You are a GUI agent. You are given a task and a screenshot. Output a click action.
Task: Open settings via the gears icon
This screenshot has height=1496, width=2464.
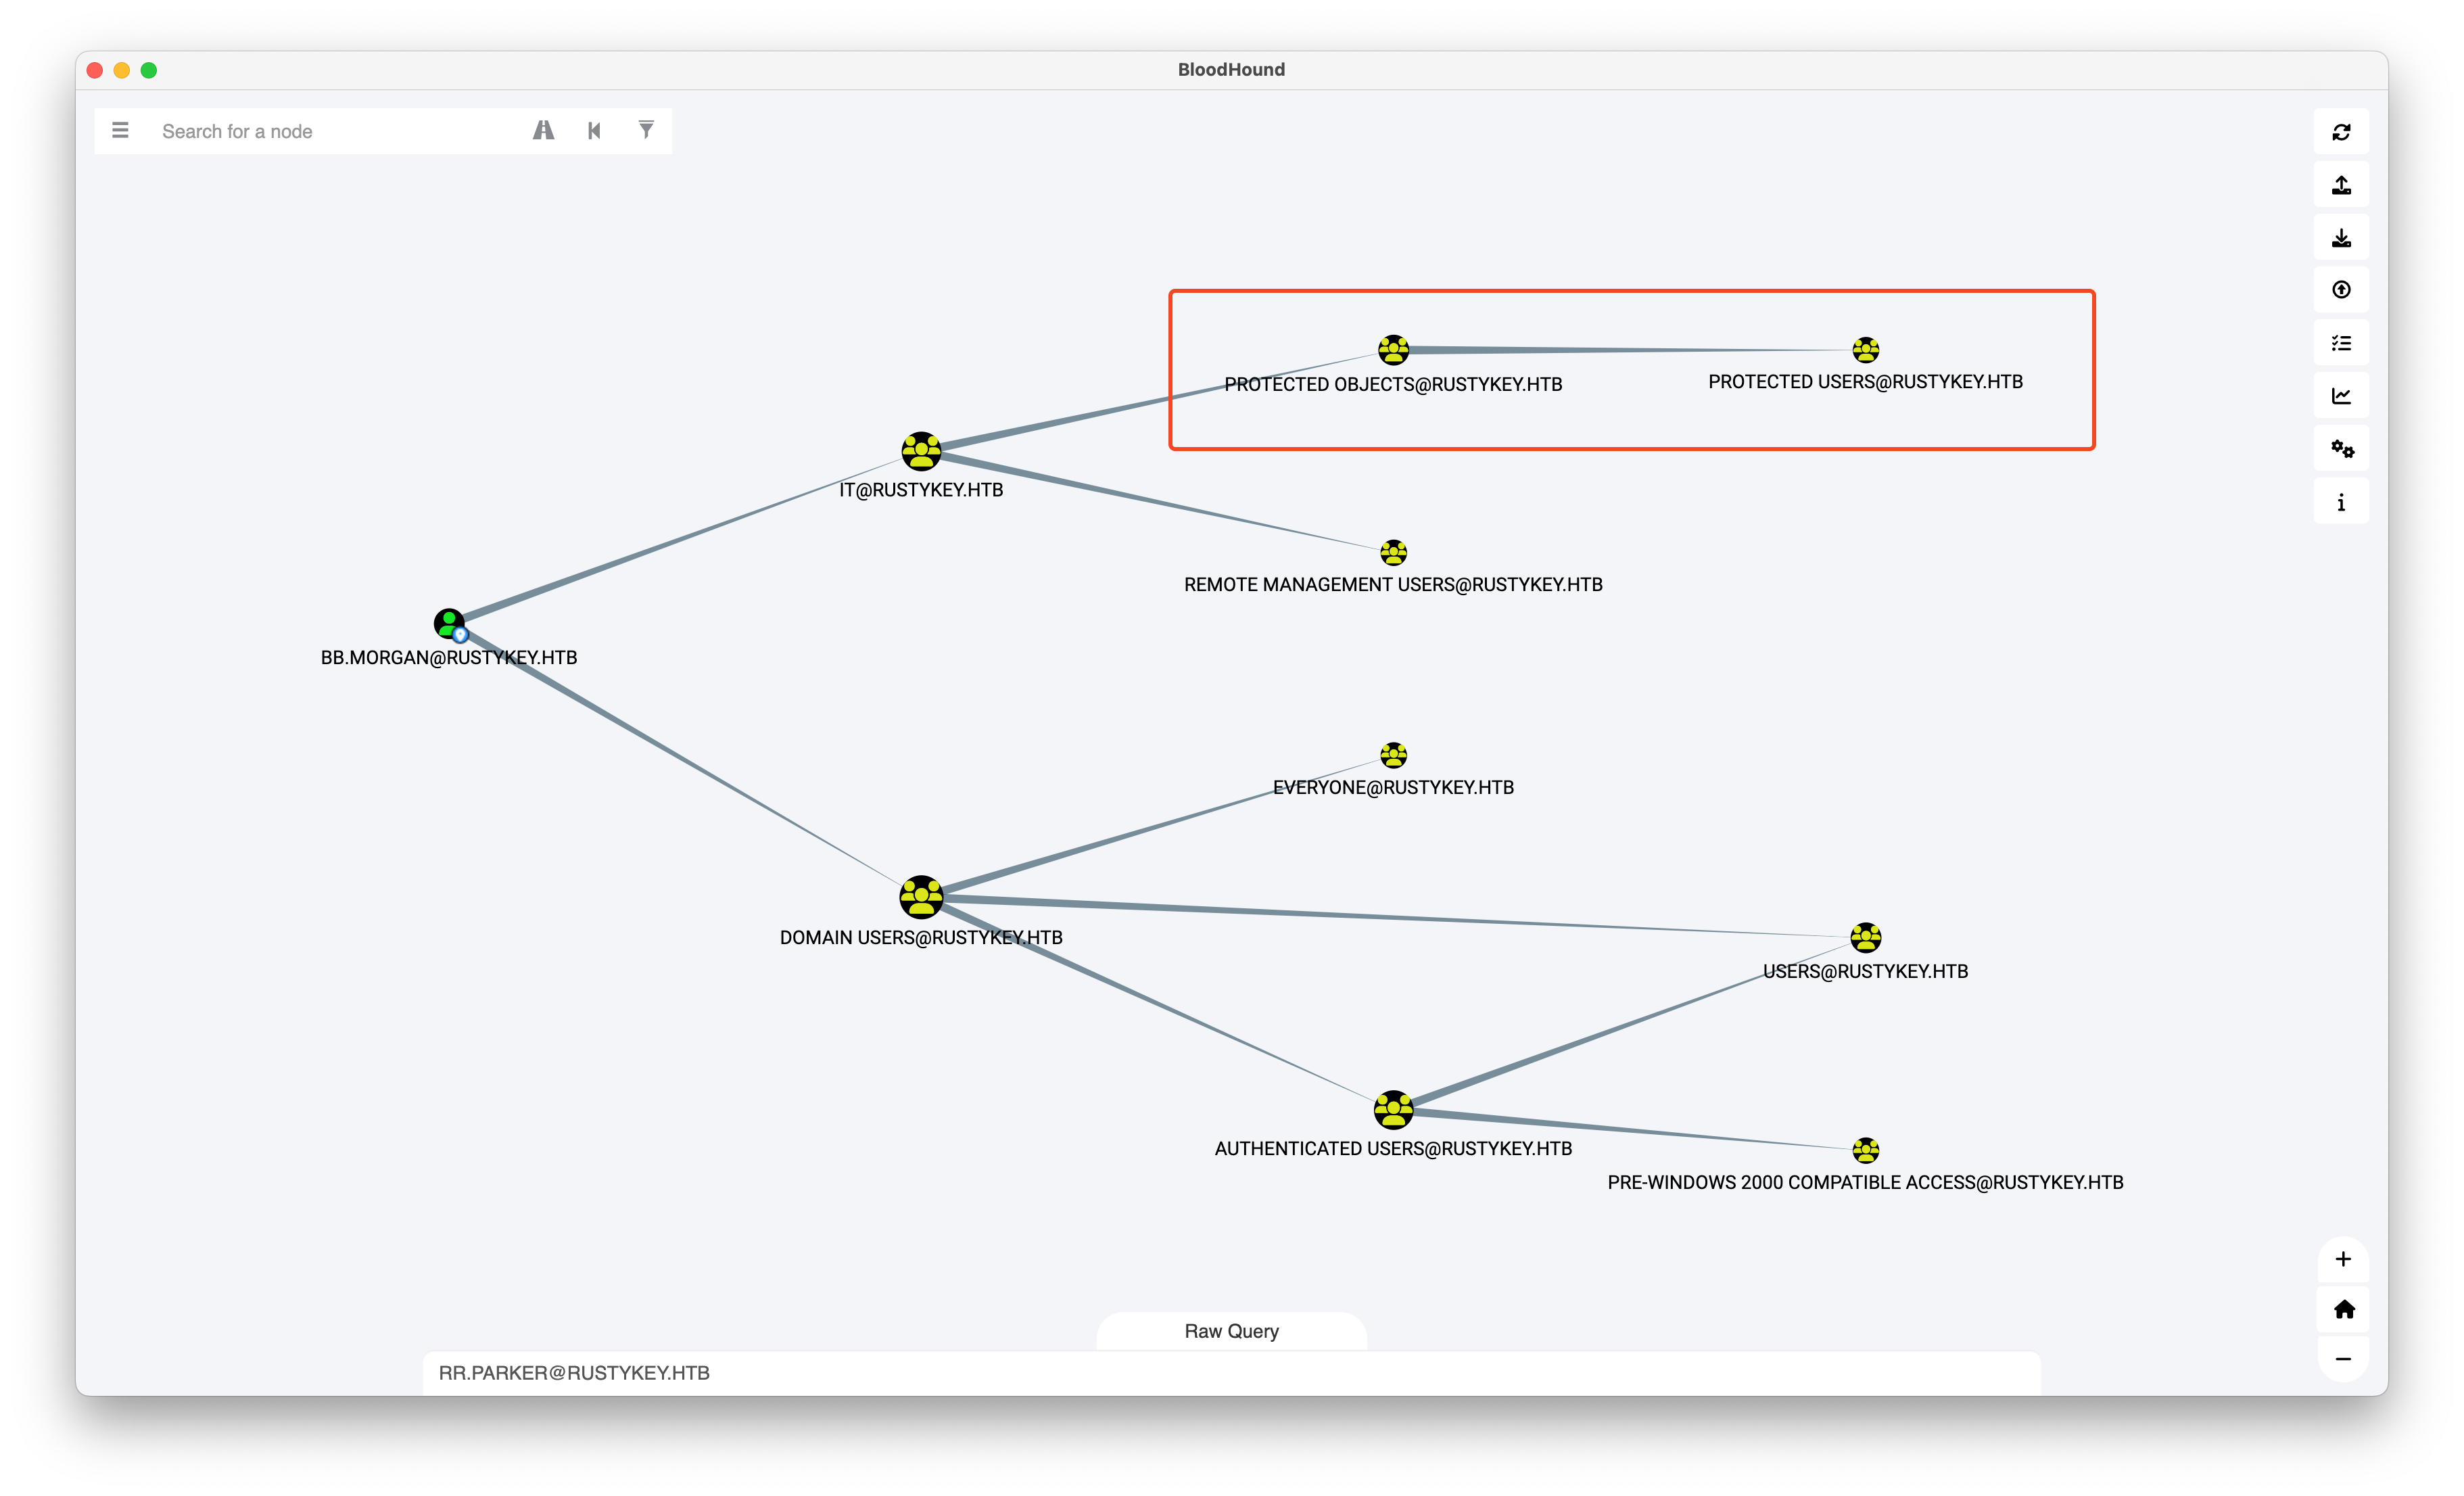(x=2341, y=449)
